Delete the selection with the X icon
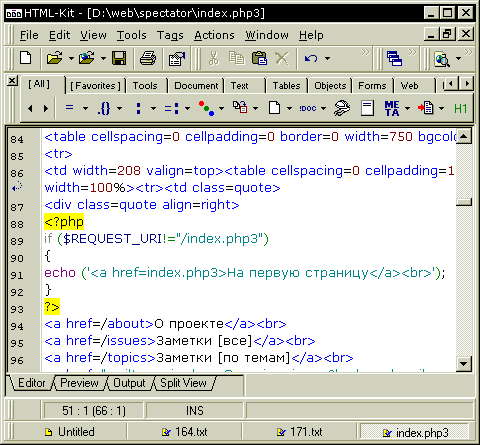 282,58
